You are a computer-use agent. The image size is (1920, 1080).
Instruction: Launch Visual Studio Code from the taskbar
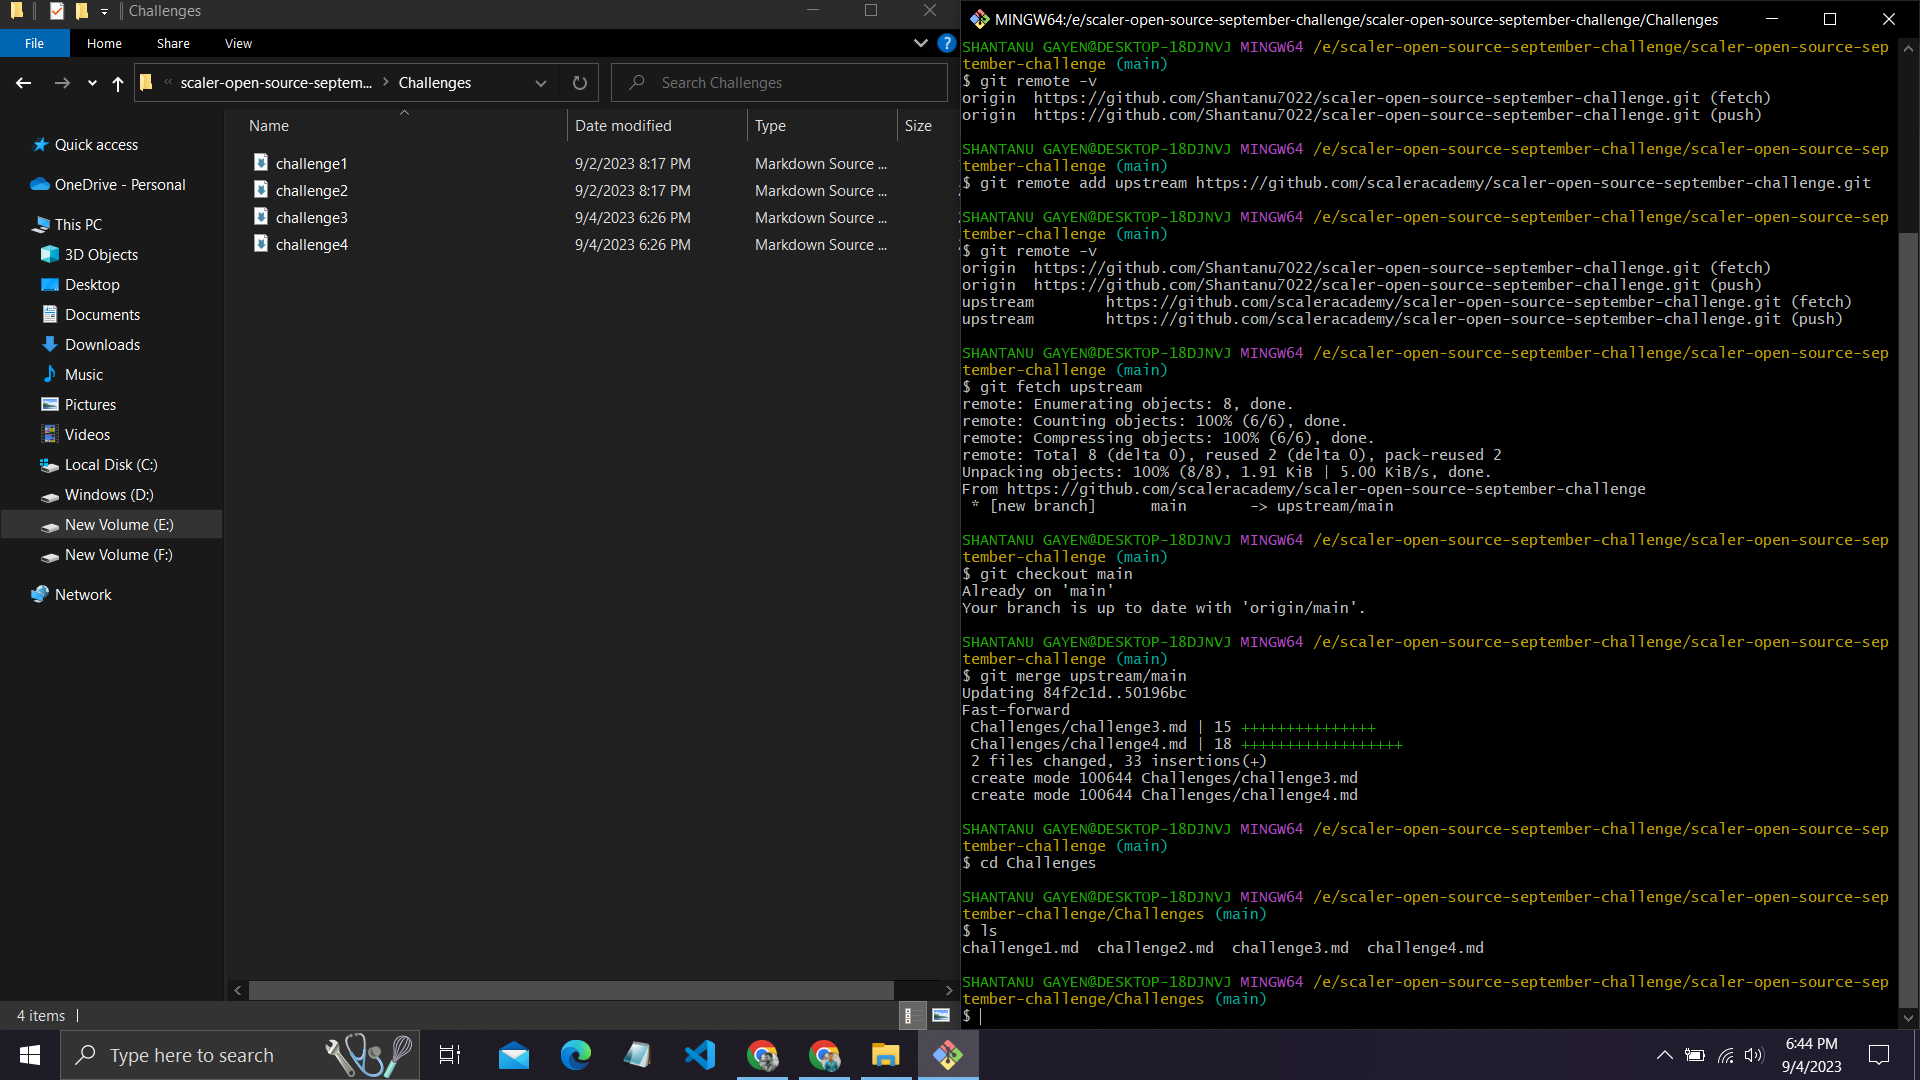[x=700, y=1054]
